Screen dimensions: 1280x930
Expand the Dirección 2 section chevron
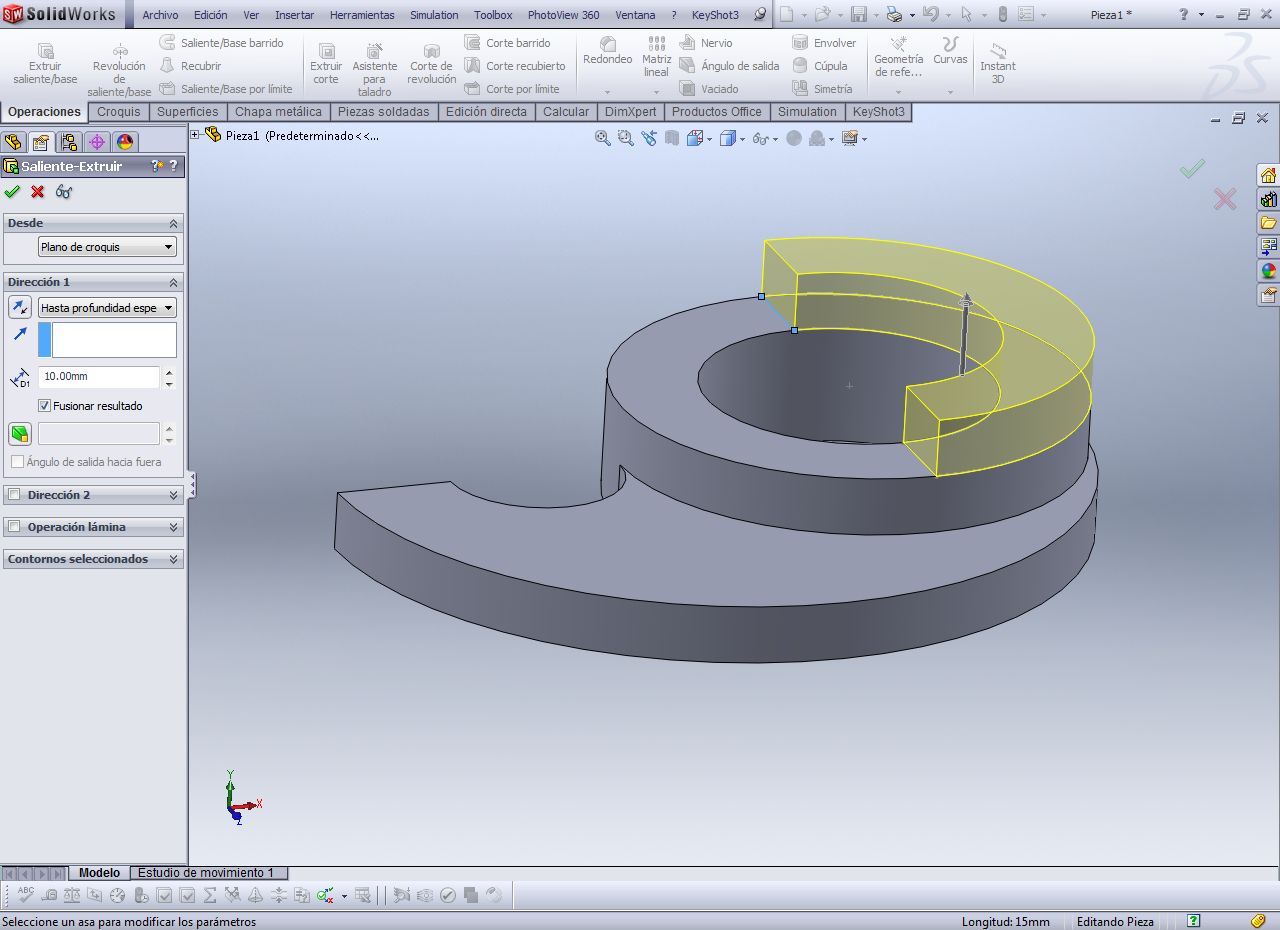point(173,495)
